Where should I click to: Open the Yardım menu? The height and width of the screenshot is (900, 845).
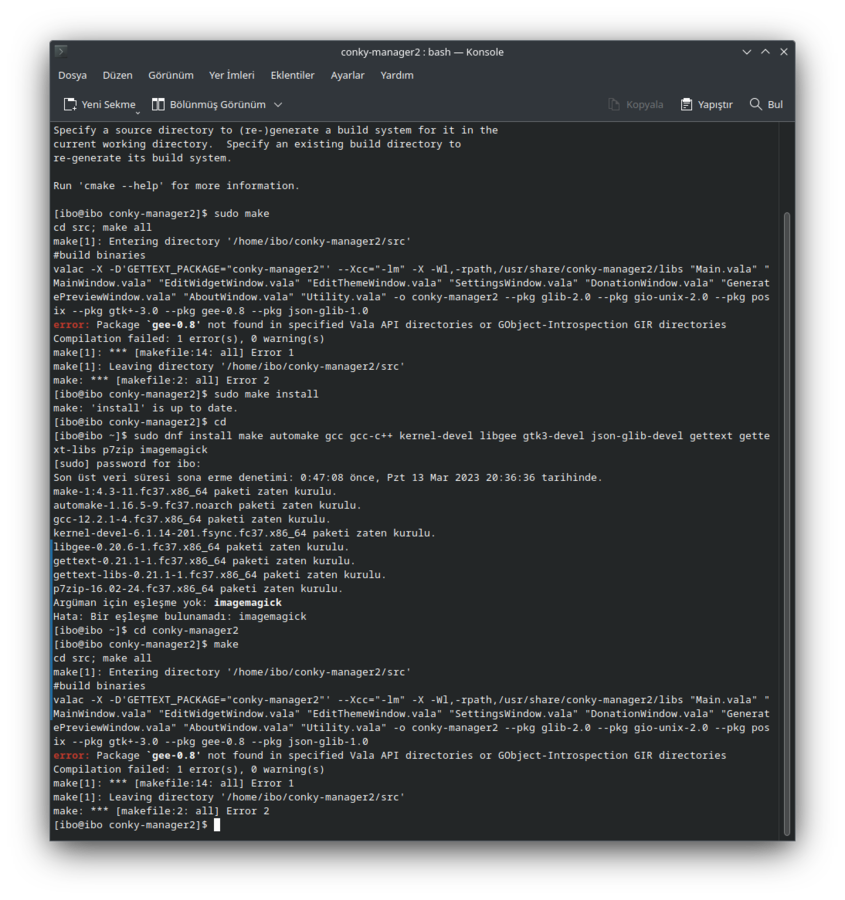397,75
